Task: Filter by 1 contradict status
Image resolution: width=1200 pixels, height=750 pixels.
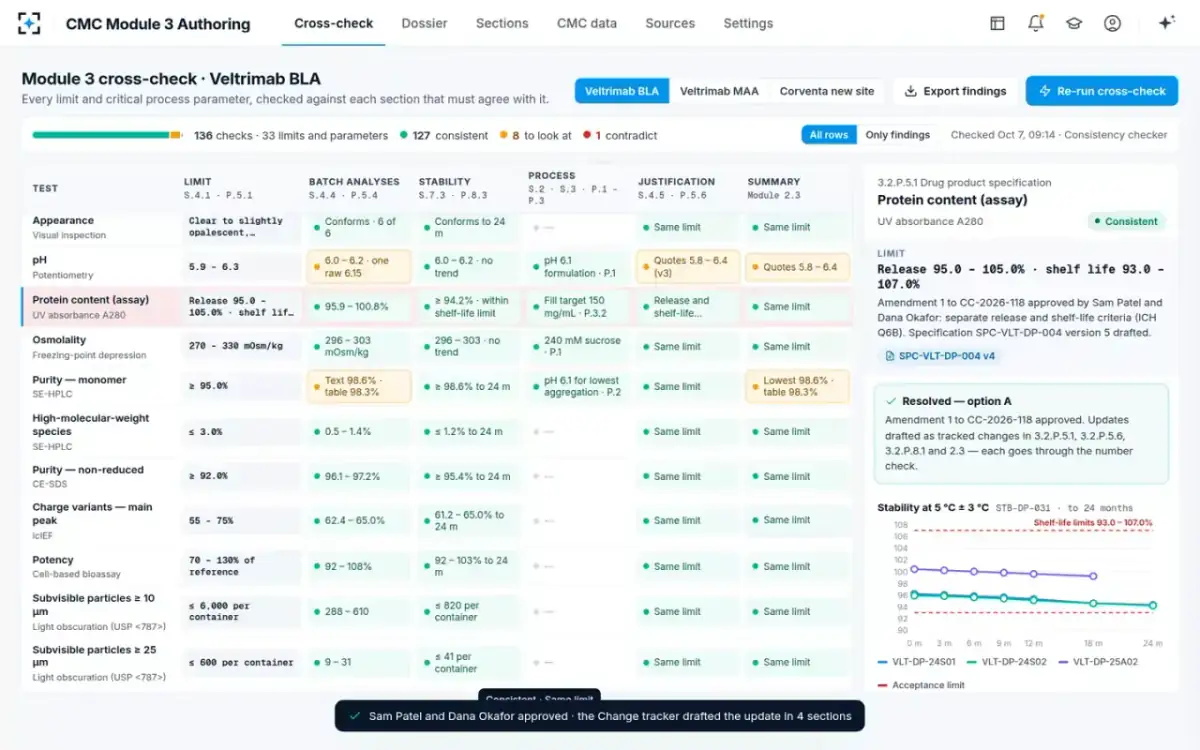Action: pyautogui.click(x=619, y=135)
